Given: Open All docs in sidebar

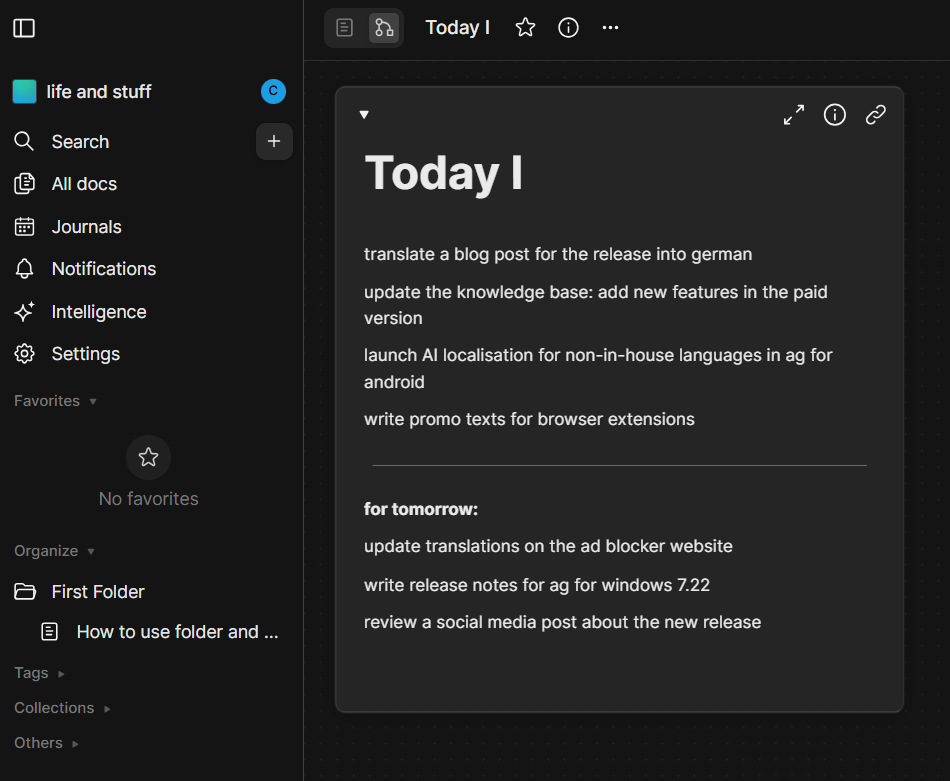Looking at the screenshot, I should point(84,184).
